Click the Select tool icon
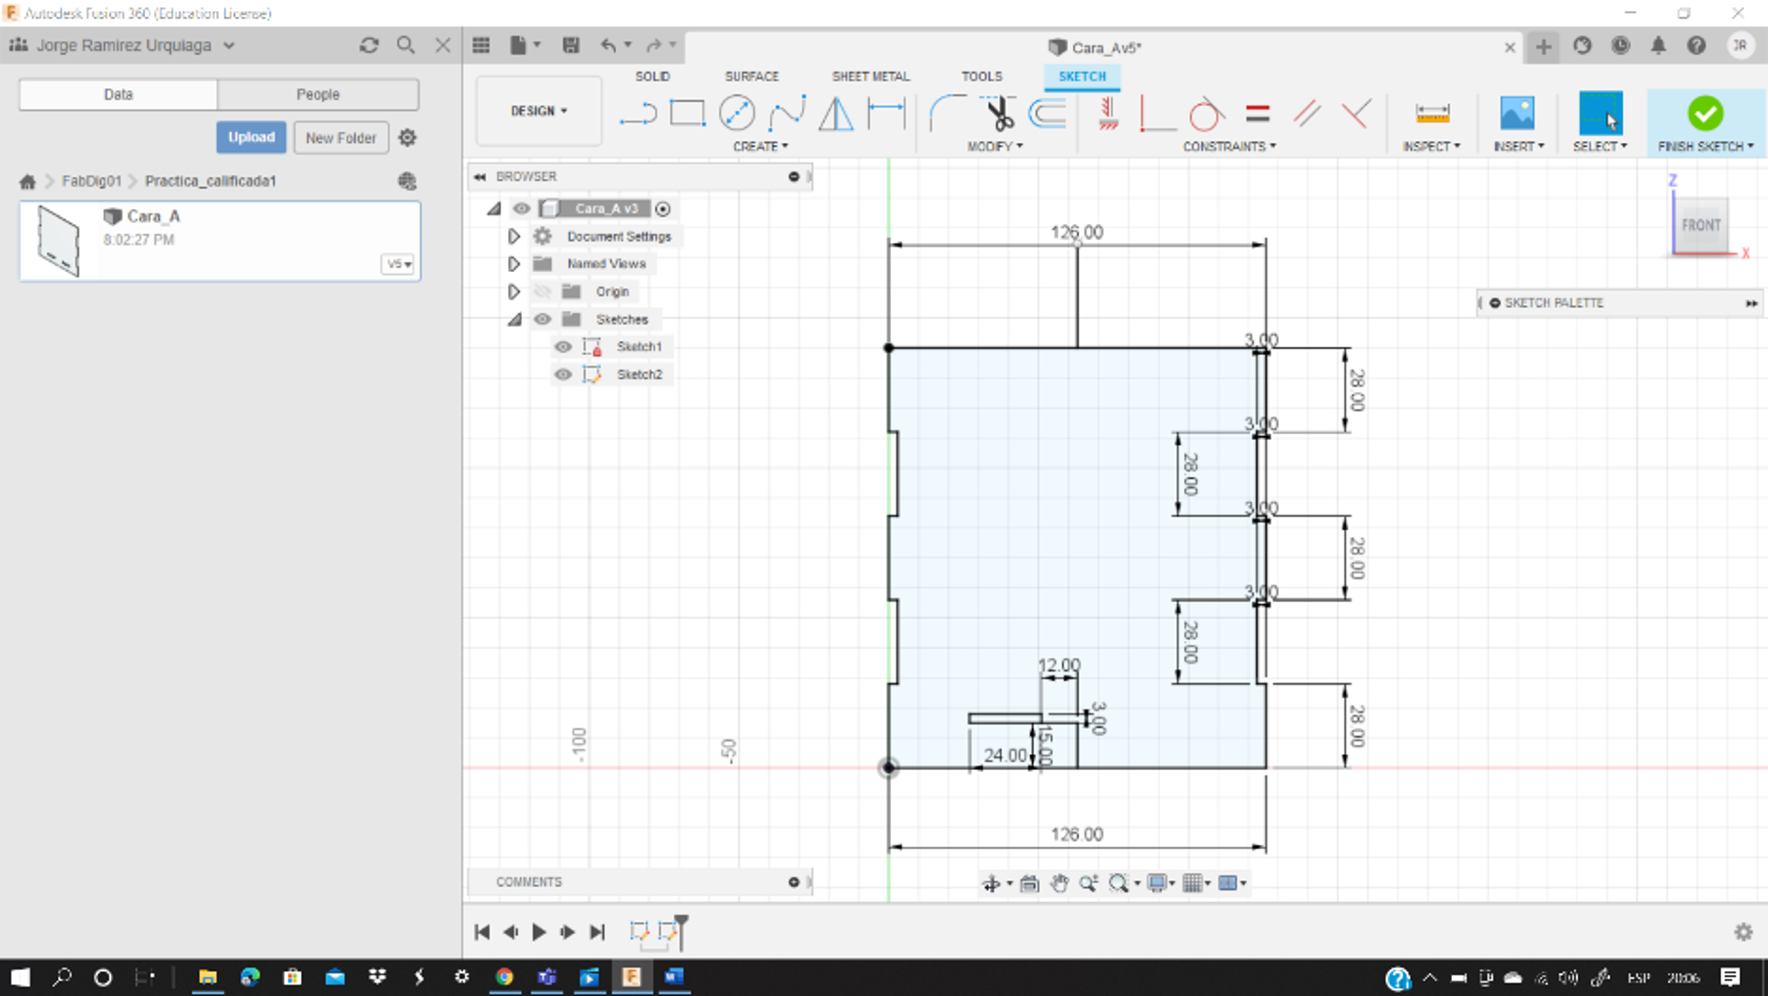Image resolution: width=1768 pixels, height=996 pixels. point(1600,113)
